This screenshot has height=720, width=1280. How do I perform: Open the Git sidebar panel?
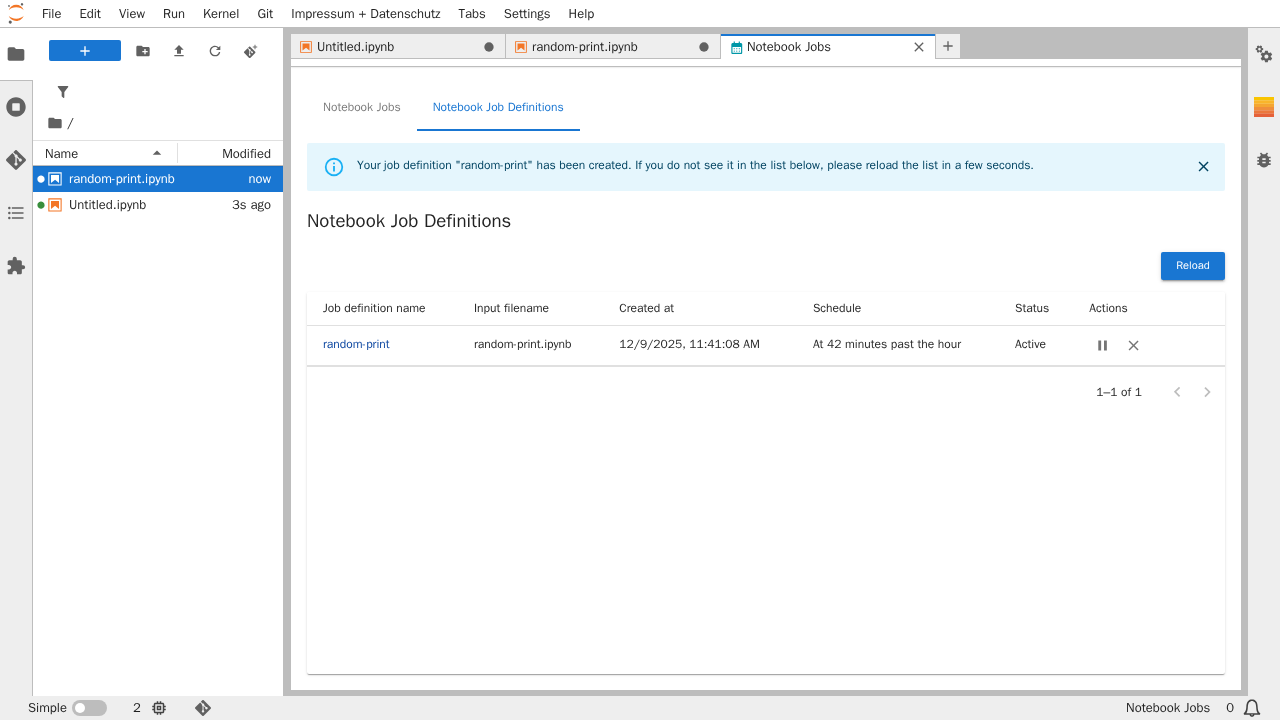[16, 160]
